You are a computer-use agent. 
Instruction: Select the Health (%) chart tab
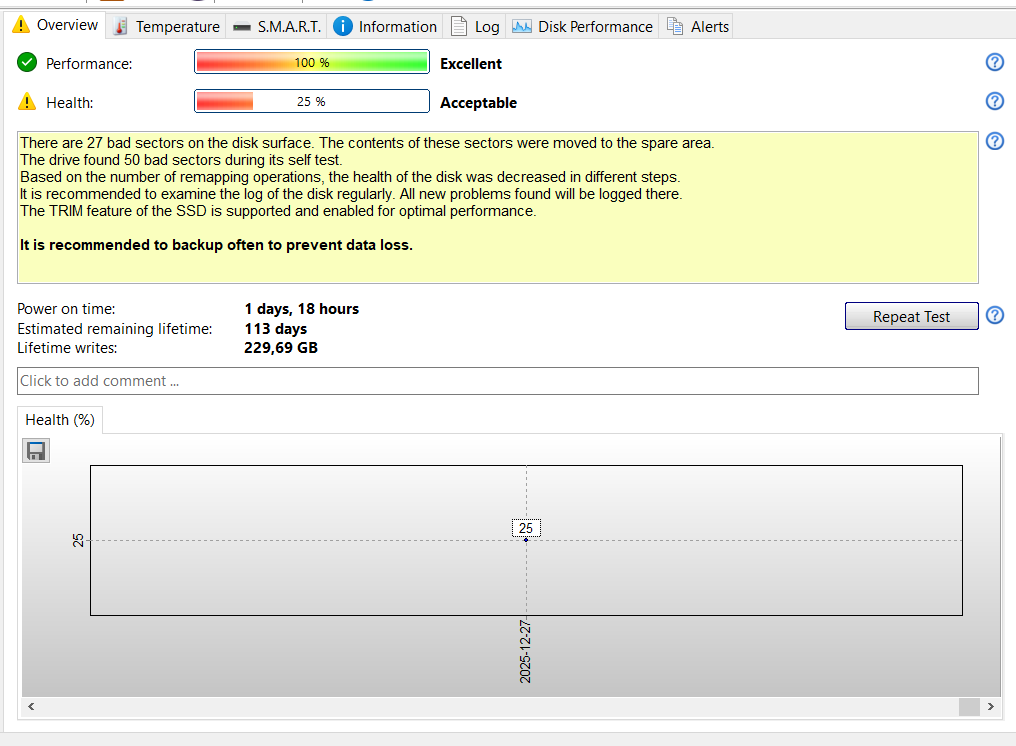pos(60,420)
